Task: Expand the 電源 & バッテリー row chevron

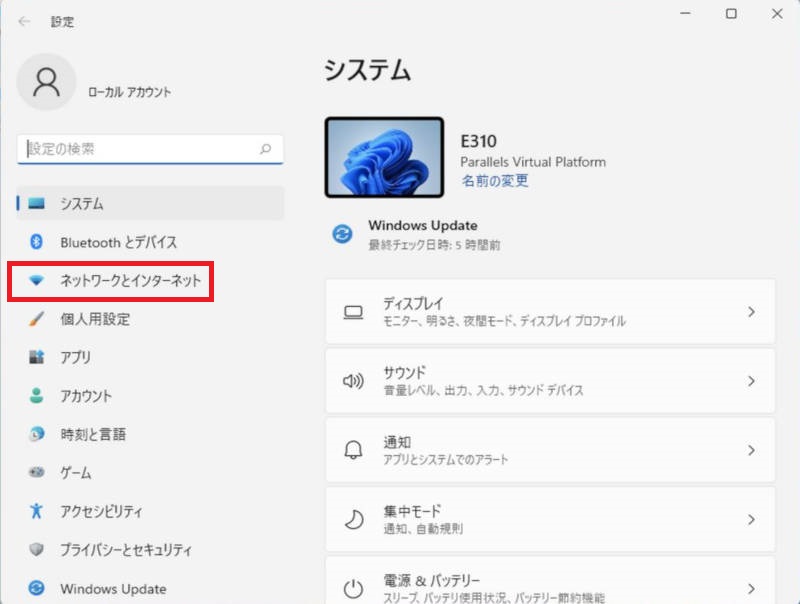Action: (x=751, y=589)
